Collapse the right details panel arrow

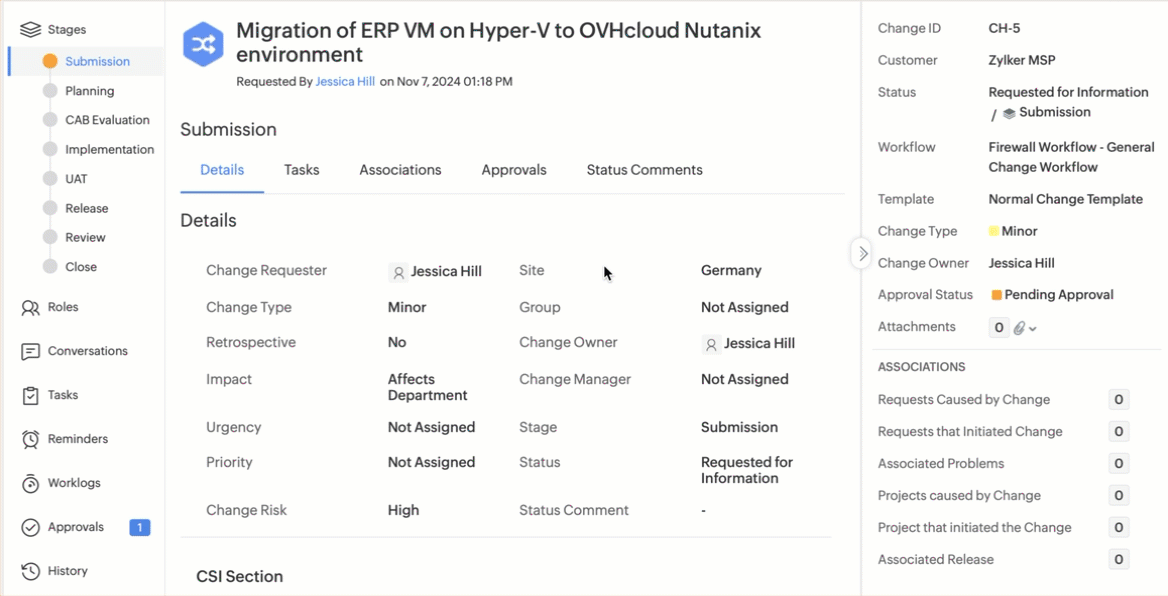863,254
